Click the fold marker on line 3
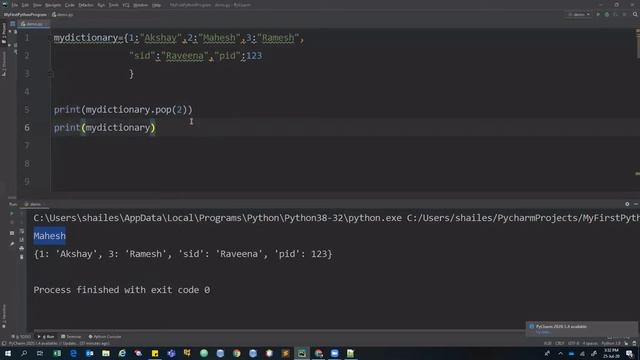Screen dimensions: 640x360 (x=51, y=74)
